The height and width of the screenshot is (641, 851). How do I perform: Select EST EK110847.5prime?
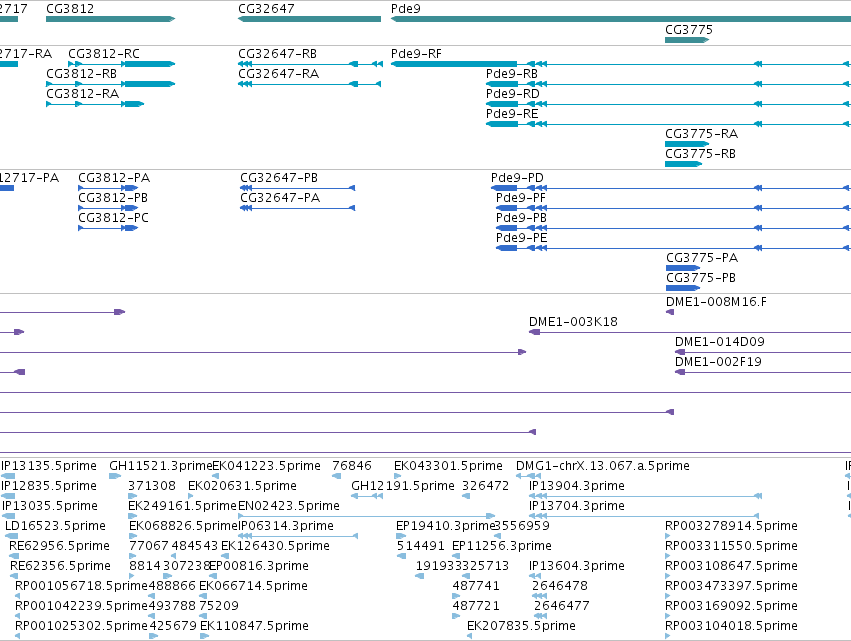(x=254, y=626)
